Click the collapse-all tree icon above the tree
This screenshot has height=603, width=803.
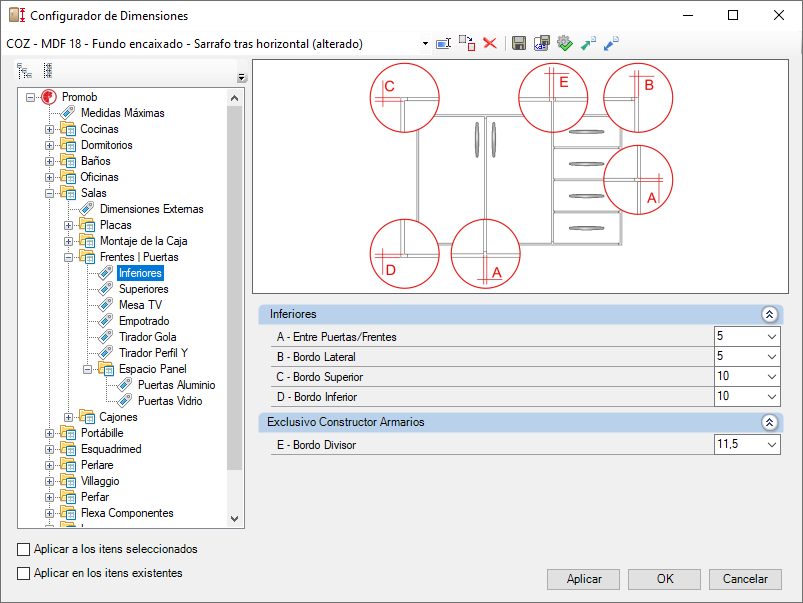point(48,71)
